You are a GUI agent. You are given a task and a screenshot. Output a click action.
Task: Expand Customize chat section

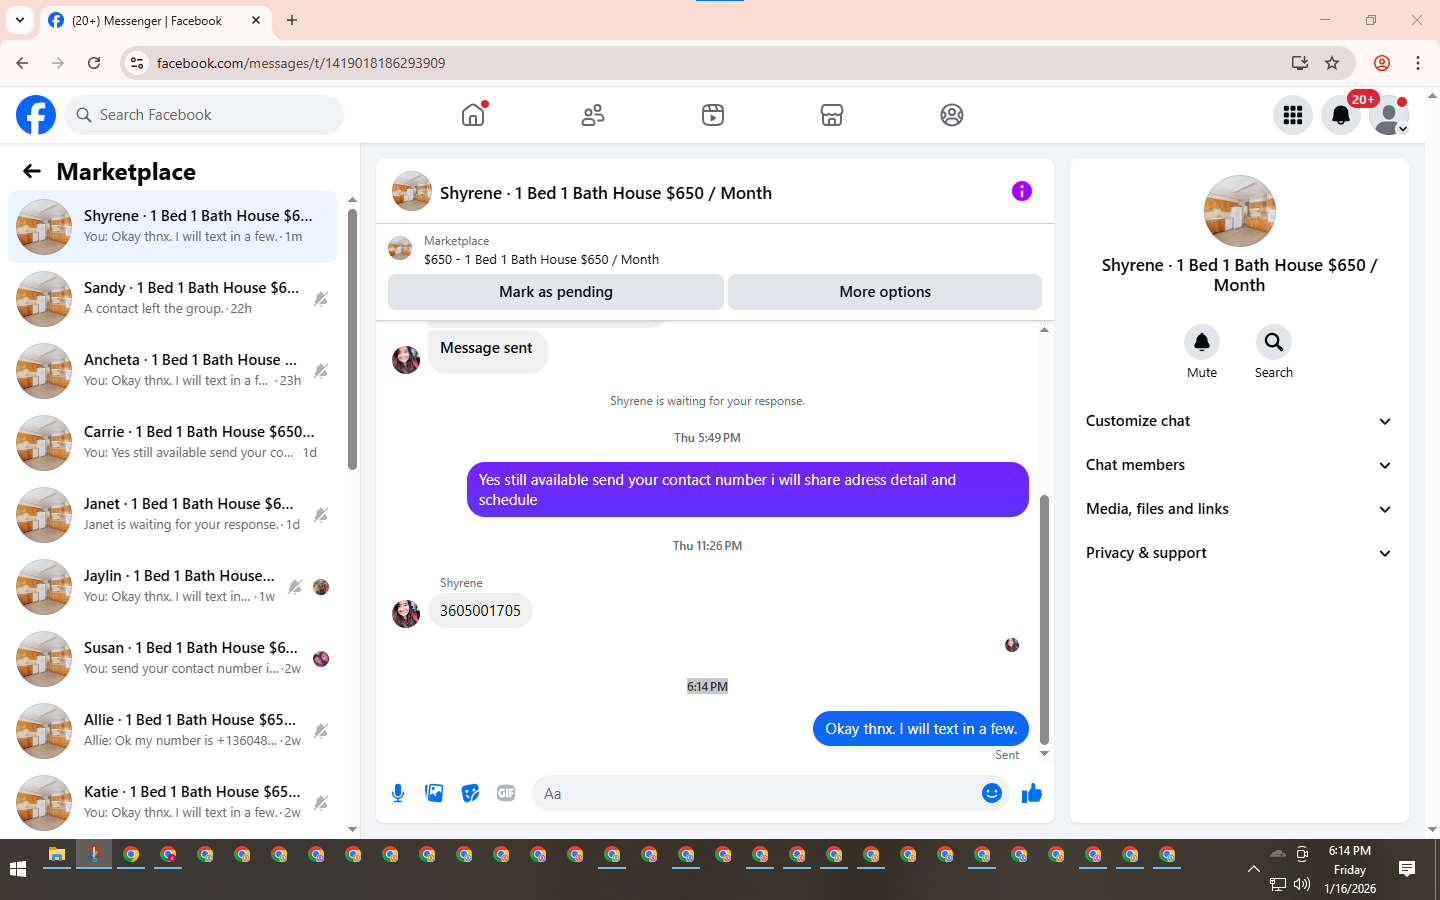pyautogui.click(x=1239, y=421)
